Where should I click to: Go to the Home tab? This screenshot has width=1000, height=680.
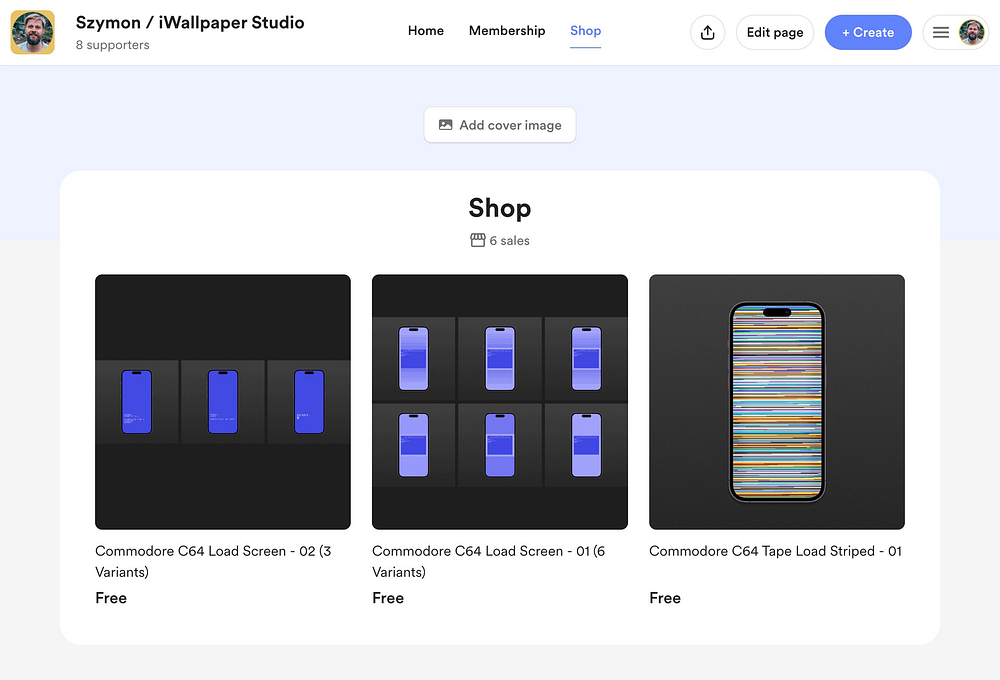pyautogui.click(x=425, y=31)
